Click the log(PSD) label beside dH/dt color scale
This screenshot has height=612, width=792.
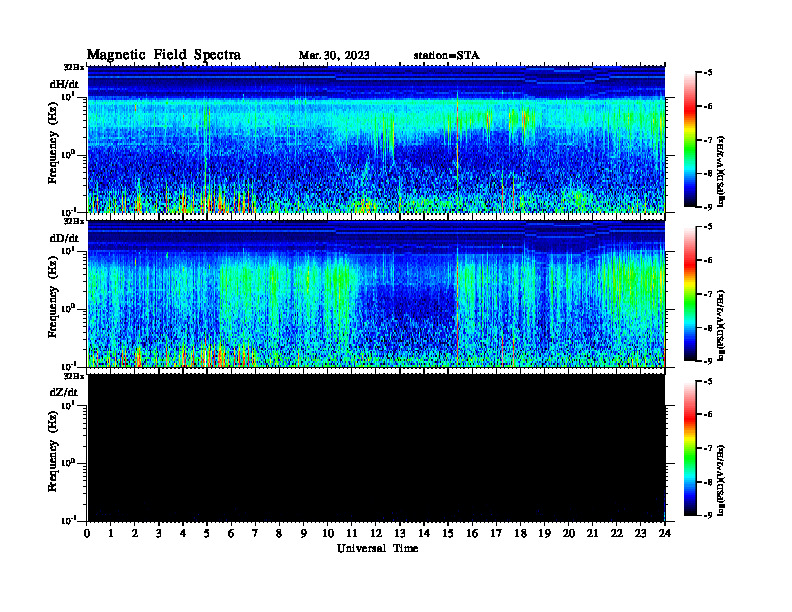tap(721, 171)
